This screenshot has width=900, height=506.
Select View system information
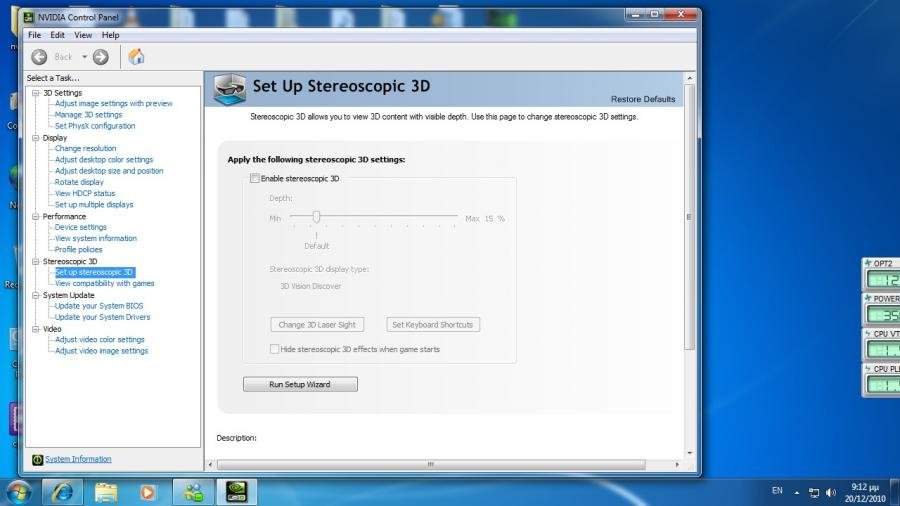point(96,239)
